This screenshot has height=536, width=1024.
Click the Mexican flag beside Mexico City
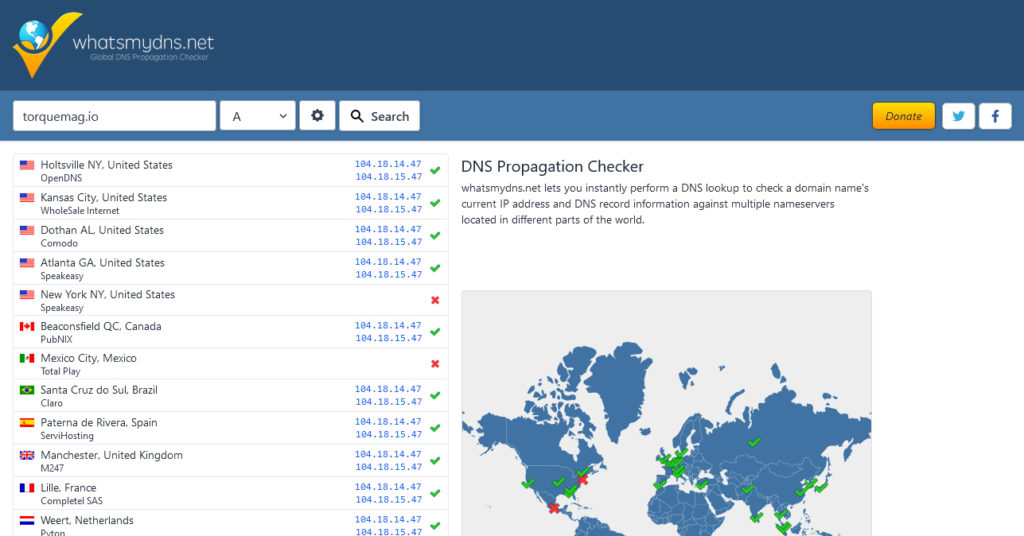click(x=27, y=358)
